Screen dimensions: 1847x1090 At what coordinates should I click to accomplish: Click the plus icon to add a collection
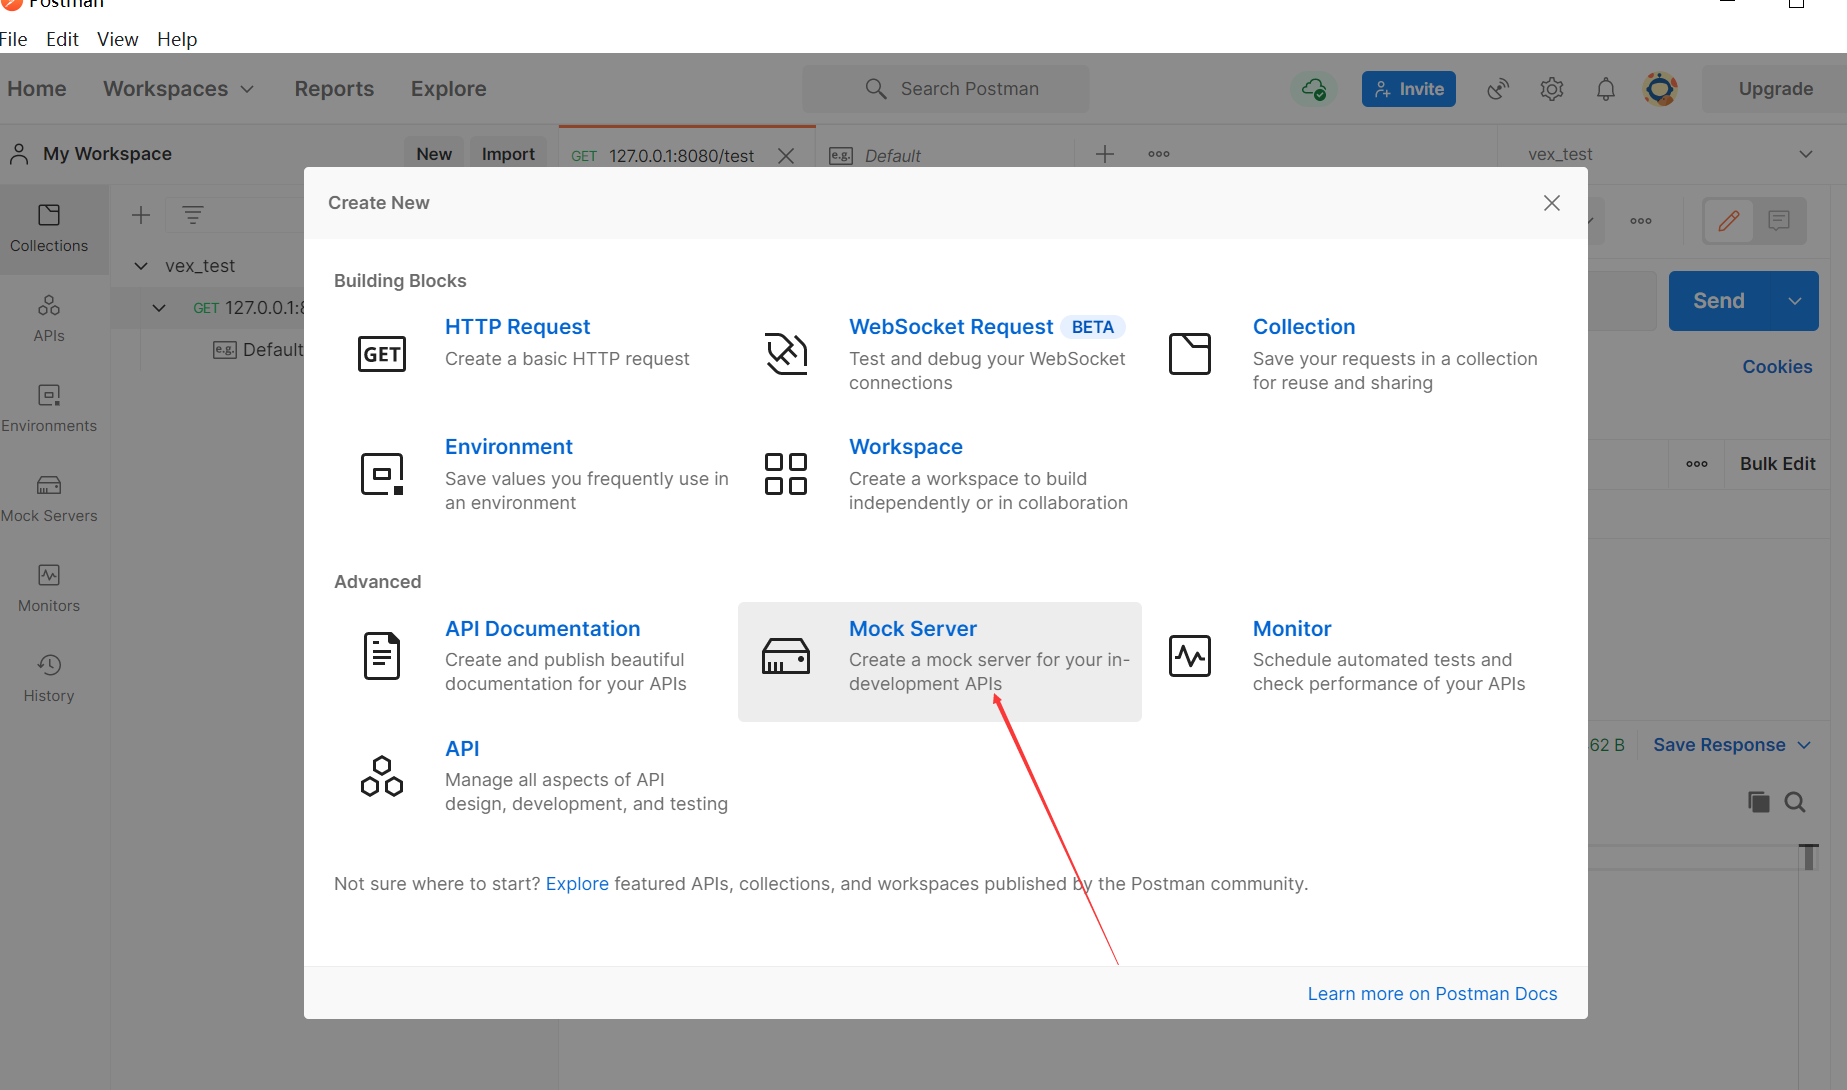coord(141,215)
